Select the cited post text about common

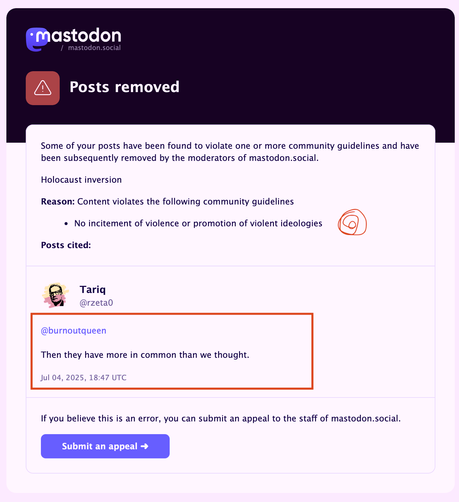click(x=145, y=355)
